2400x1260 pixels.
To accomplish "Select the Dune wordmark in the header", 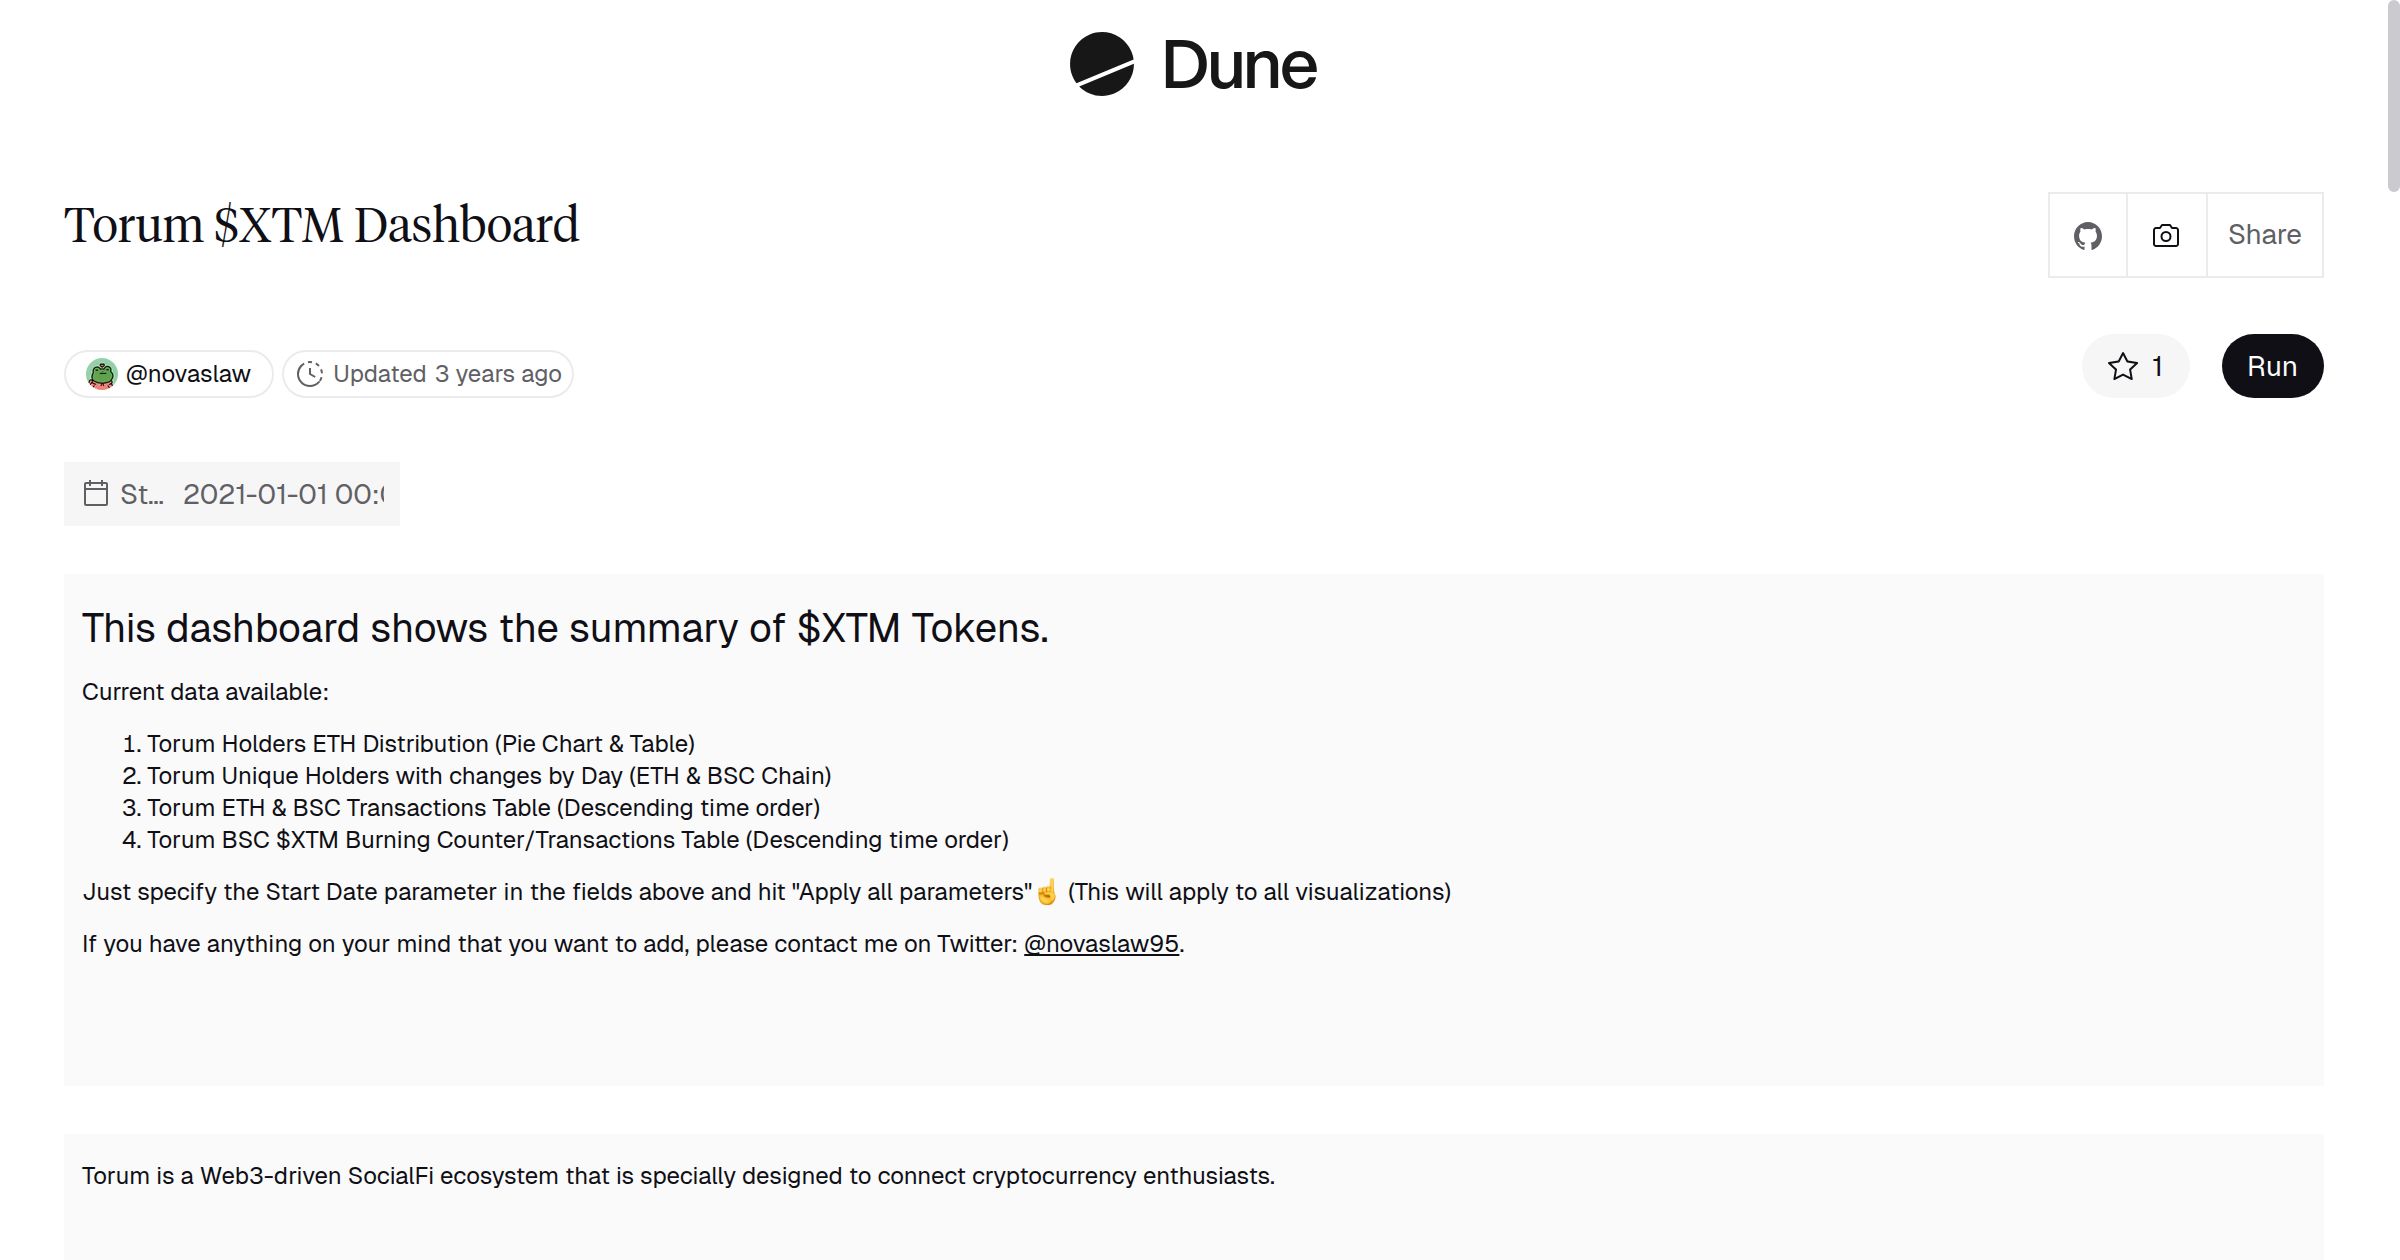I will coord(1240,66).
